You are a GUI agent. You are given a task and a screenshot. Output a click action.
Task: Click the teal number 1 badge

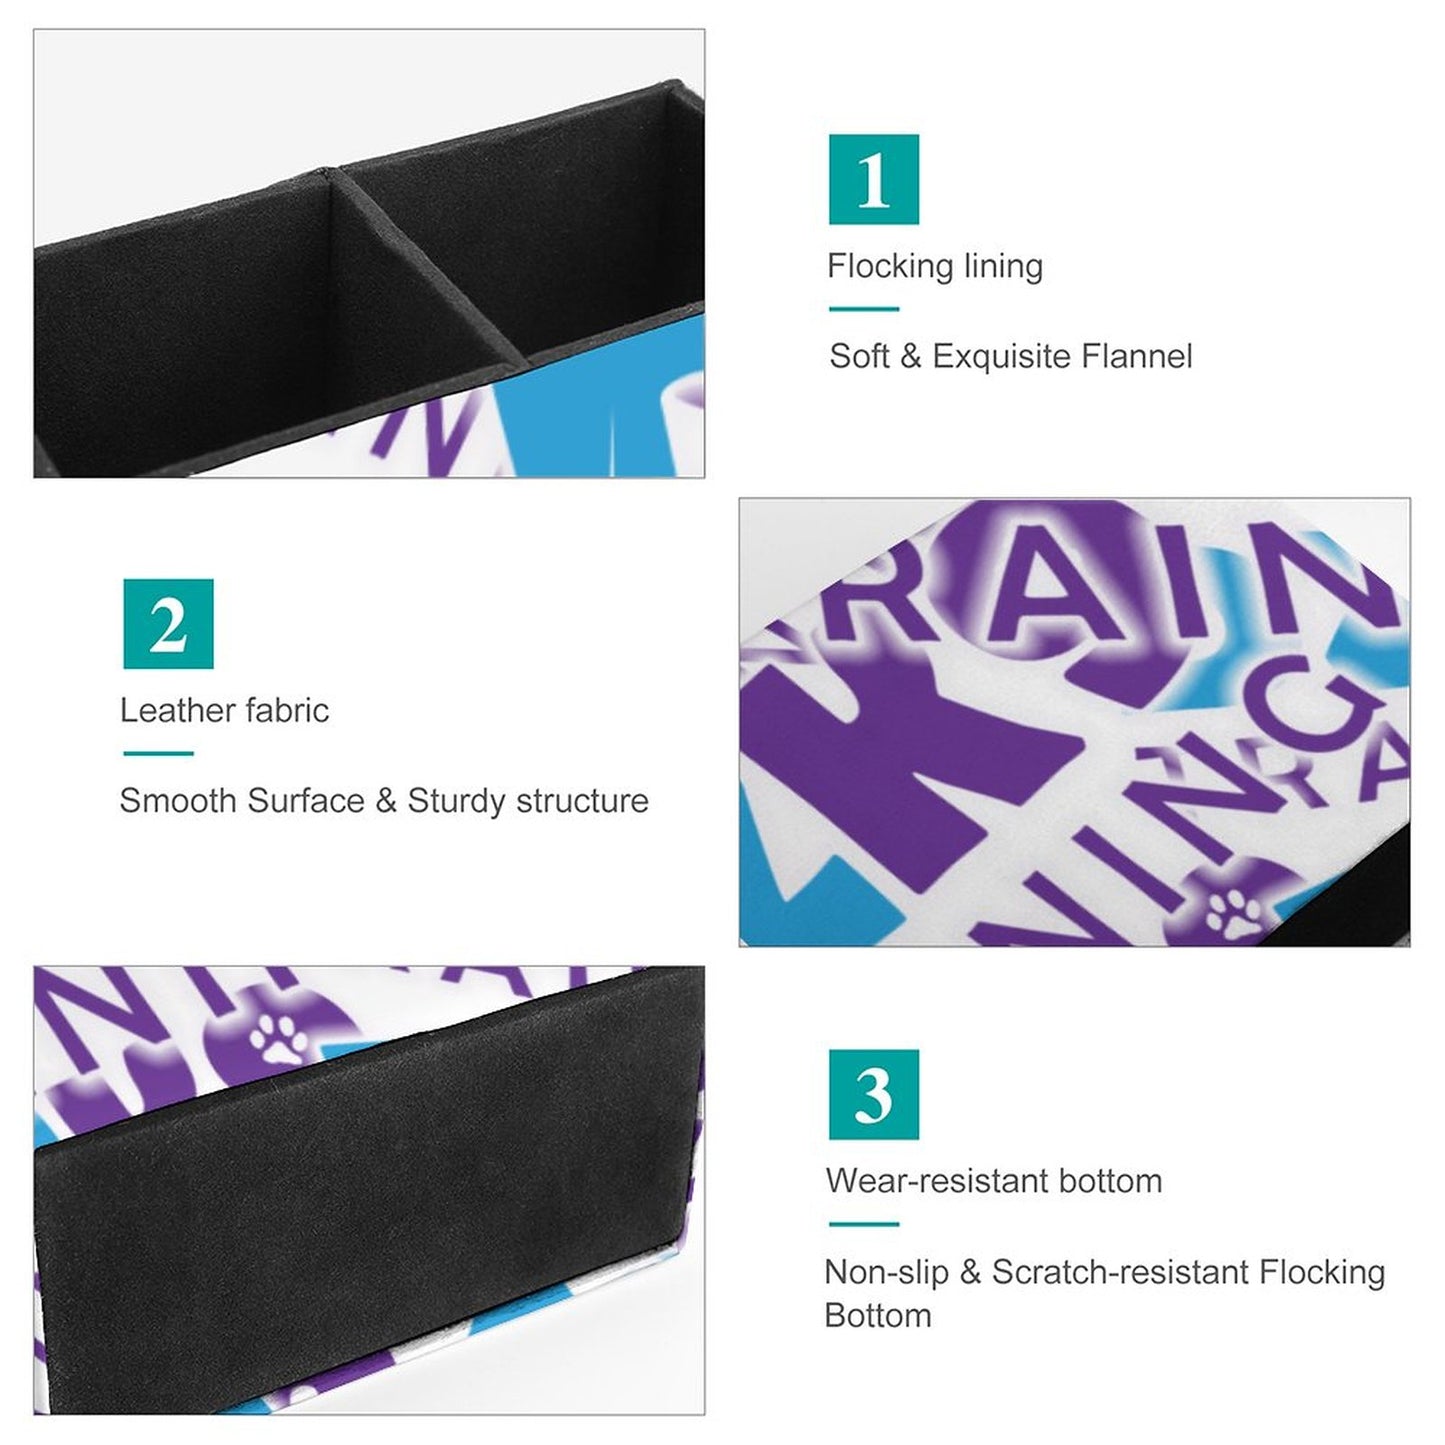873,179
